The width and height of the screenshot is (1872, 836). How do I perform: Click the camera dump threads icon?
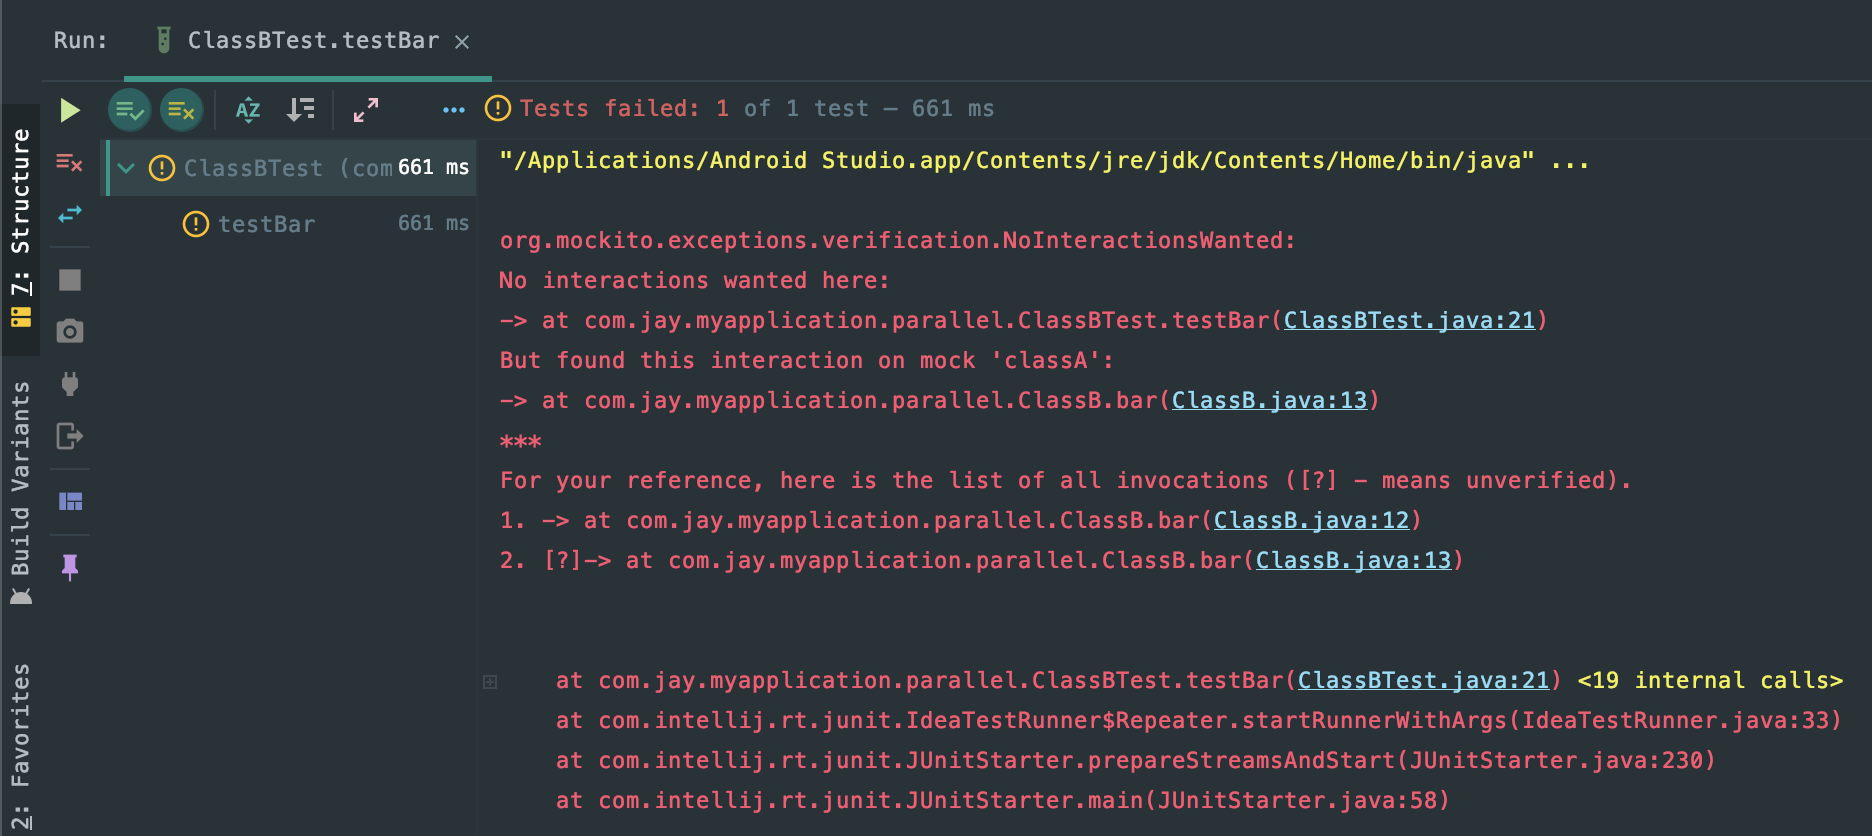pyautogui.click(x=70, y=331)
